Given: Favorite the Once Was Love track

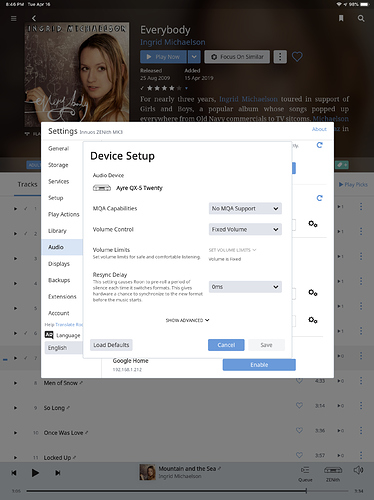Looking at the screenshot, I should click(299, 430).
